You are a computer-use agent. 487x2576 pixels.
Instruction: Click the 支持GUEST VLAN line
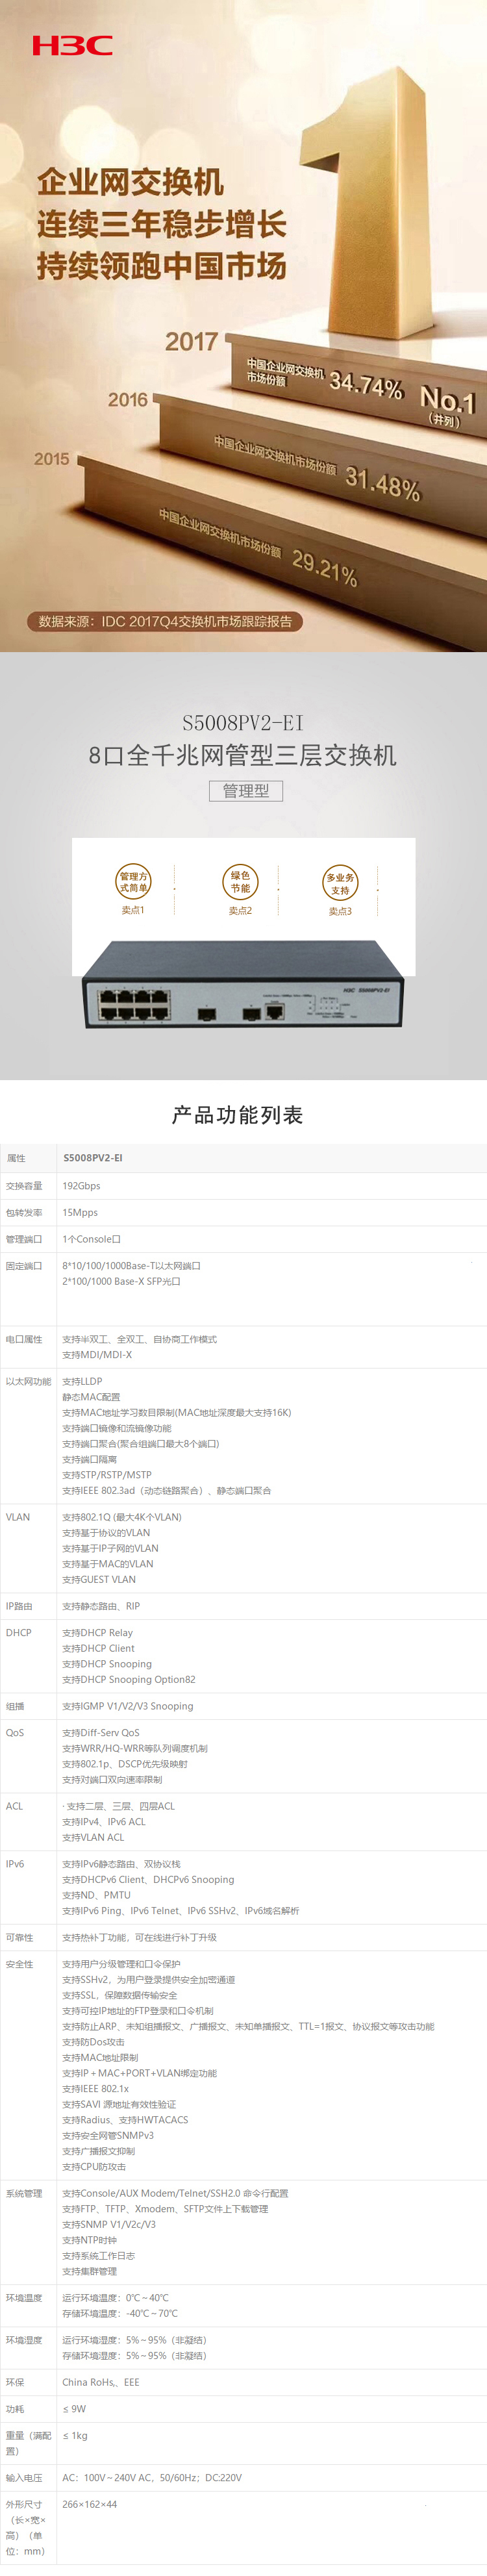pyautogui.click(x=99, y=1579)
